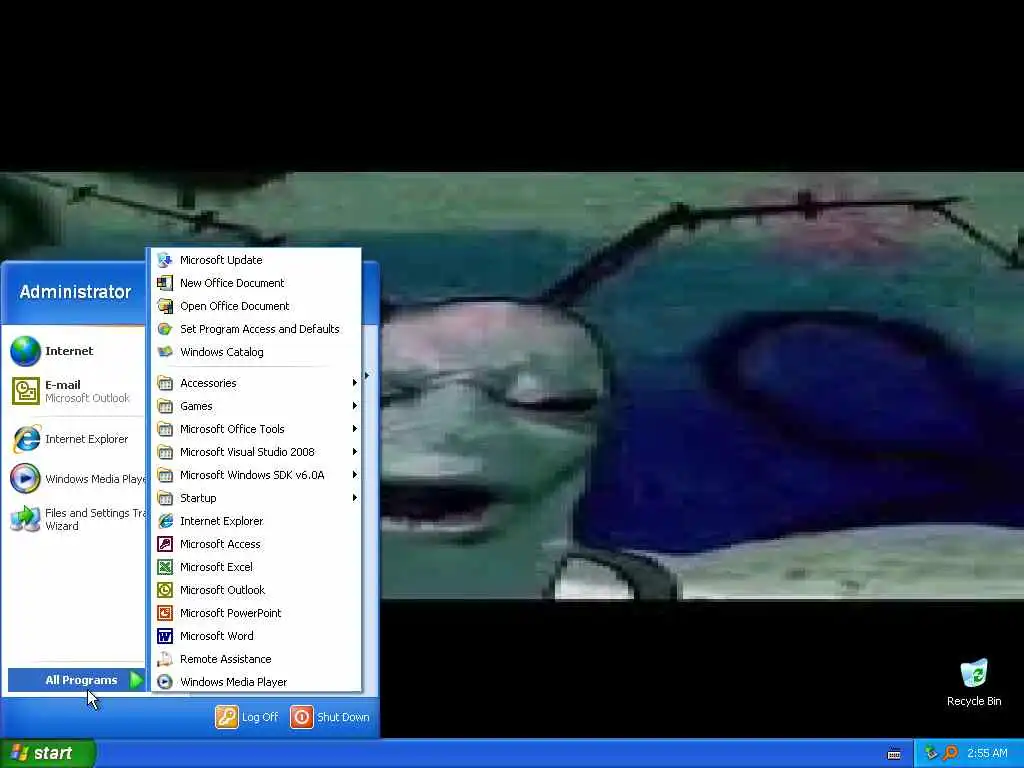The image size is (1024, 768).
Task: Click the Microsoft Office Tools folder icon
Action: click(x=165, y=429)
